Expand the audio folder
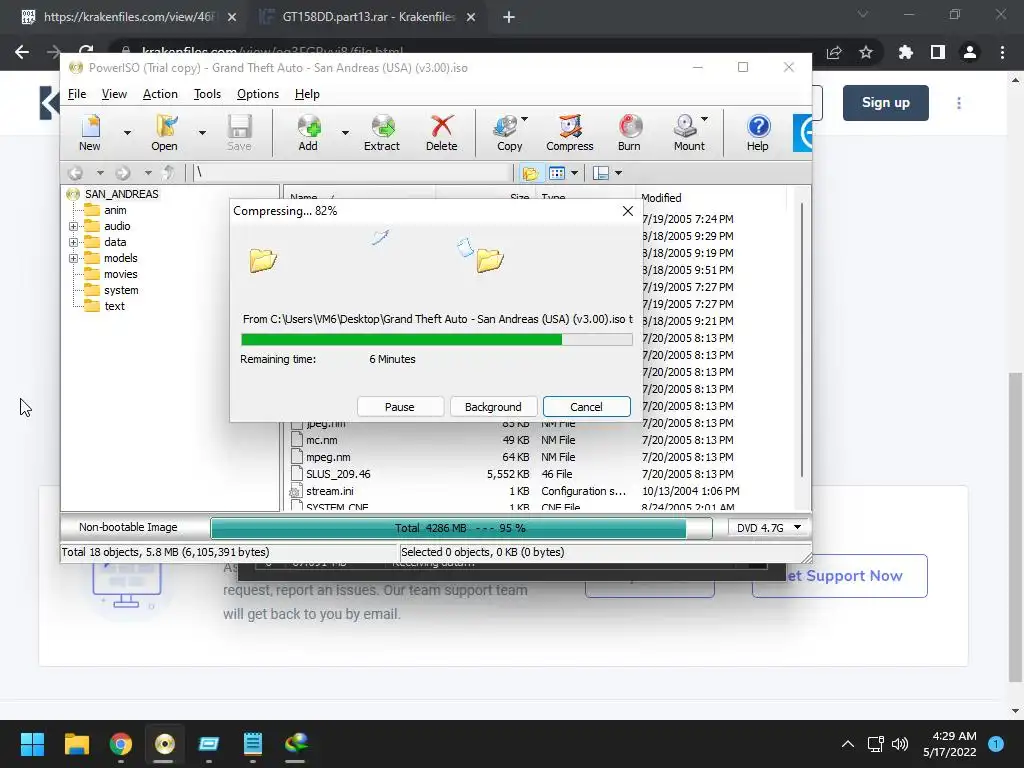Viewport: 1024px width, 768px height. [73, 227]
